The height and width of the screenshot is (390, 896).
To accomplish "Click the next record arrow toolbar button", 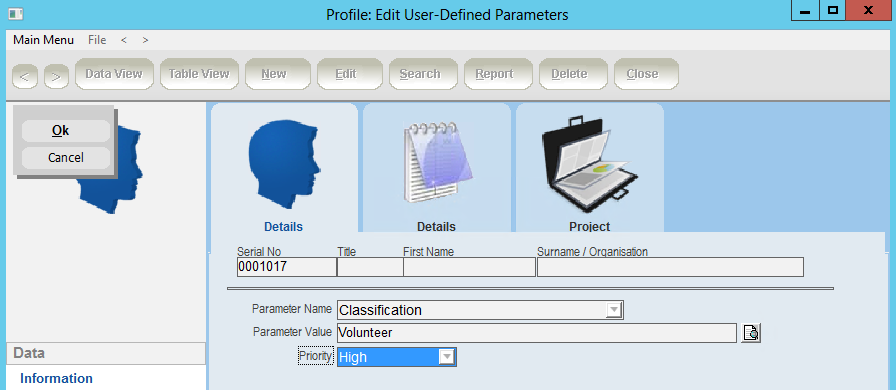I will click(56, 77).
